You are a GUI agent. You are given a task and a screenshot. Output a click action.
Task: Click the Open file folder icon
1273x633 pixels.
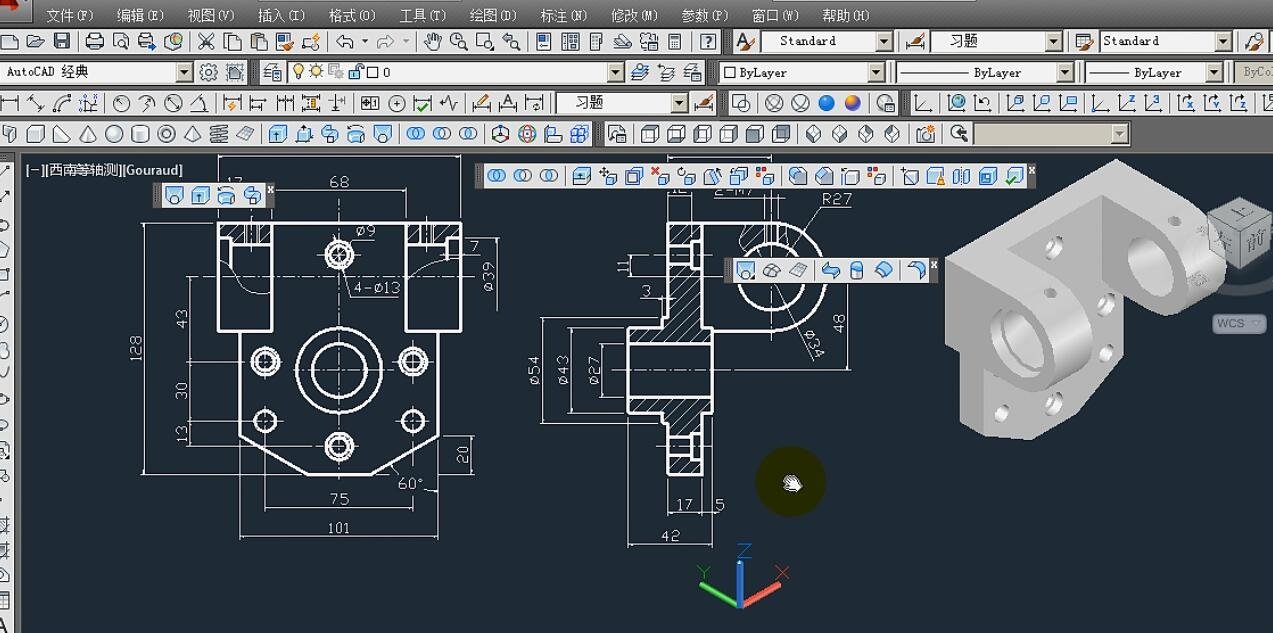pos(36,41)
